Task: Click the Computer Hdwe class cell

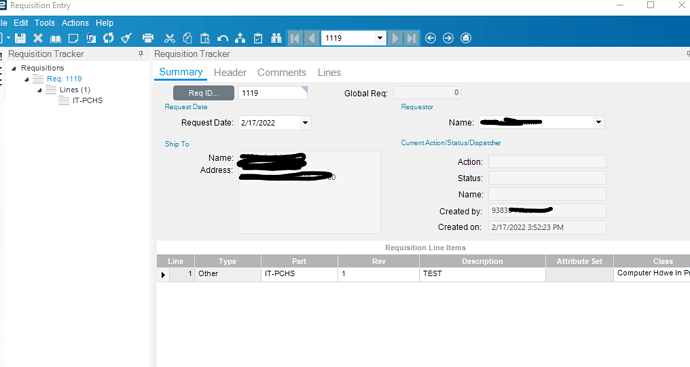Action: pos(652,274)
